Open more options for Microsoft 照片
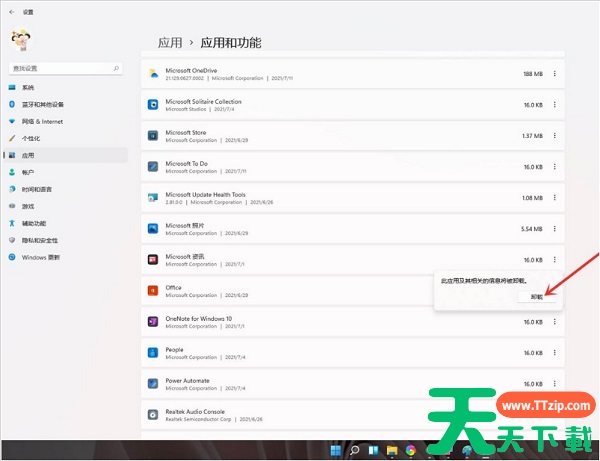The width and height of the screenshot is (600, 461). tap(554, 228)
